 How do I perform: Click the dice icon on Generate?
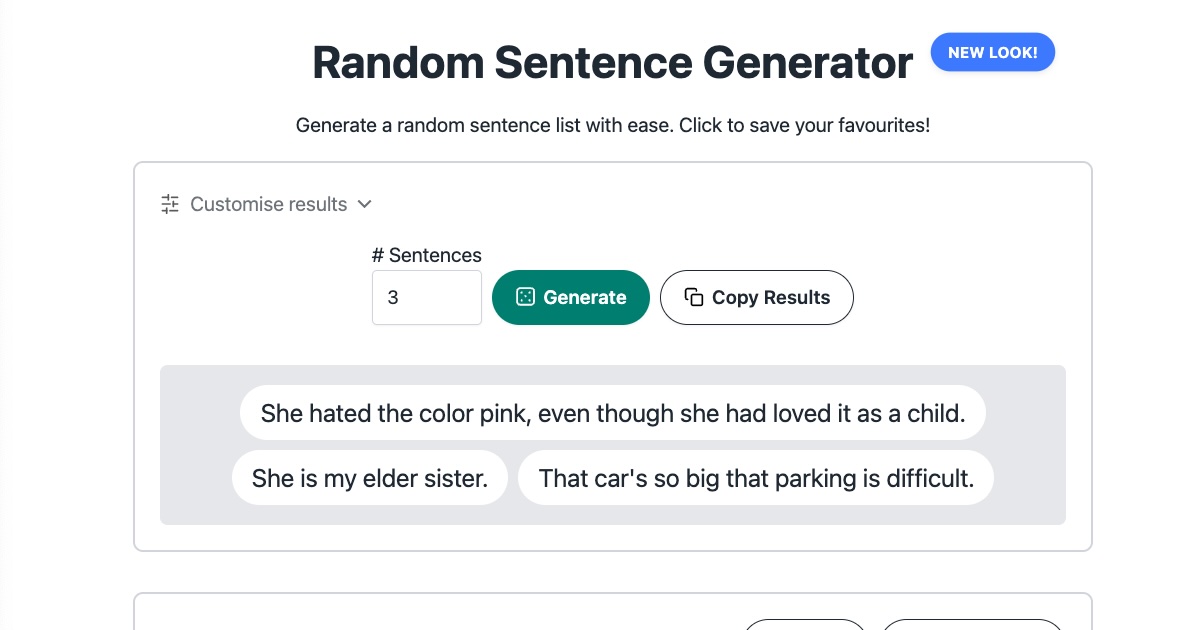click(524, 297)
